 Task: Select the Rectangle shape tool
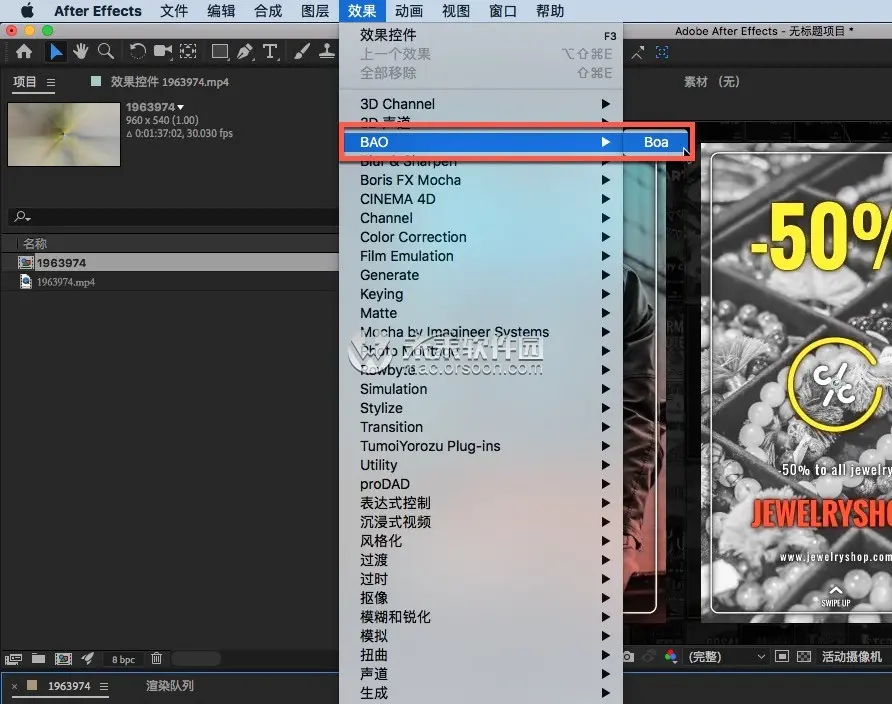point(220,52)
